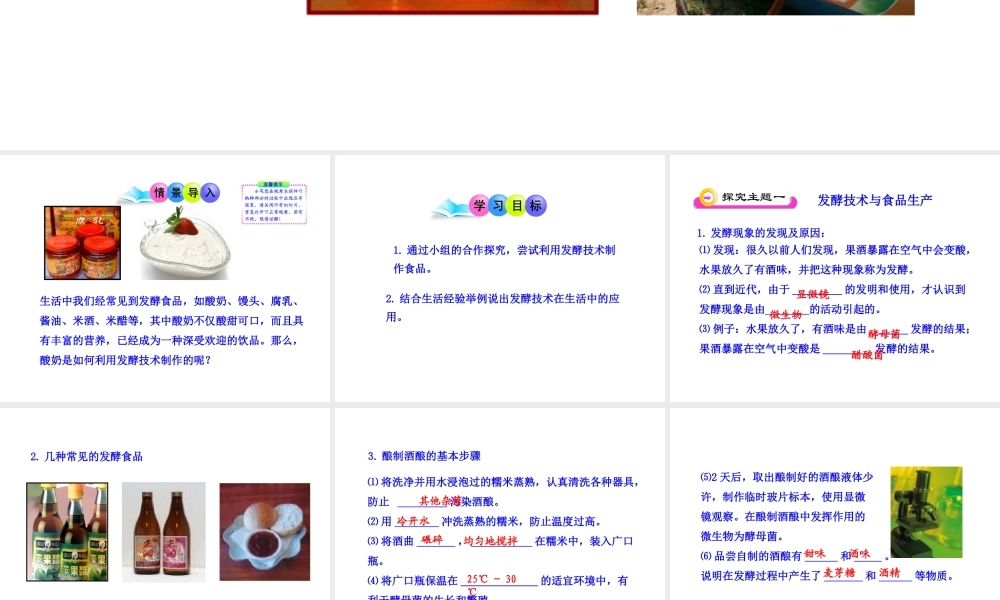Click the red answer 酵母菌
This screenshot has height=600, width=1000.
tap(884, 333)
